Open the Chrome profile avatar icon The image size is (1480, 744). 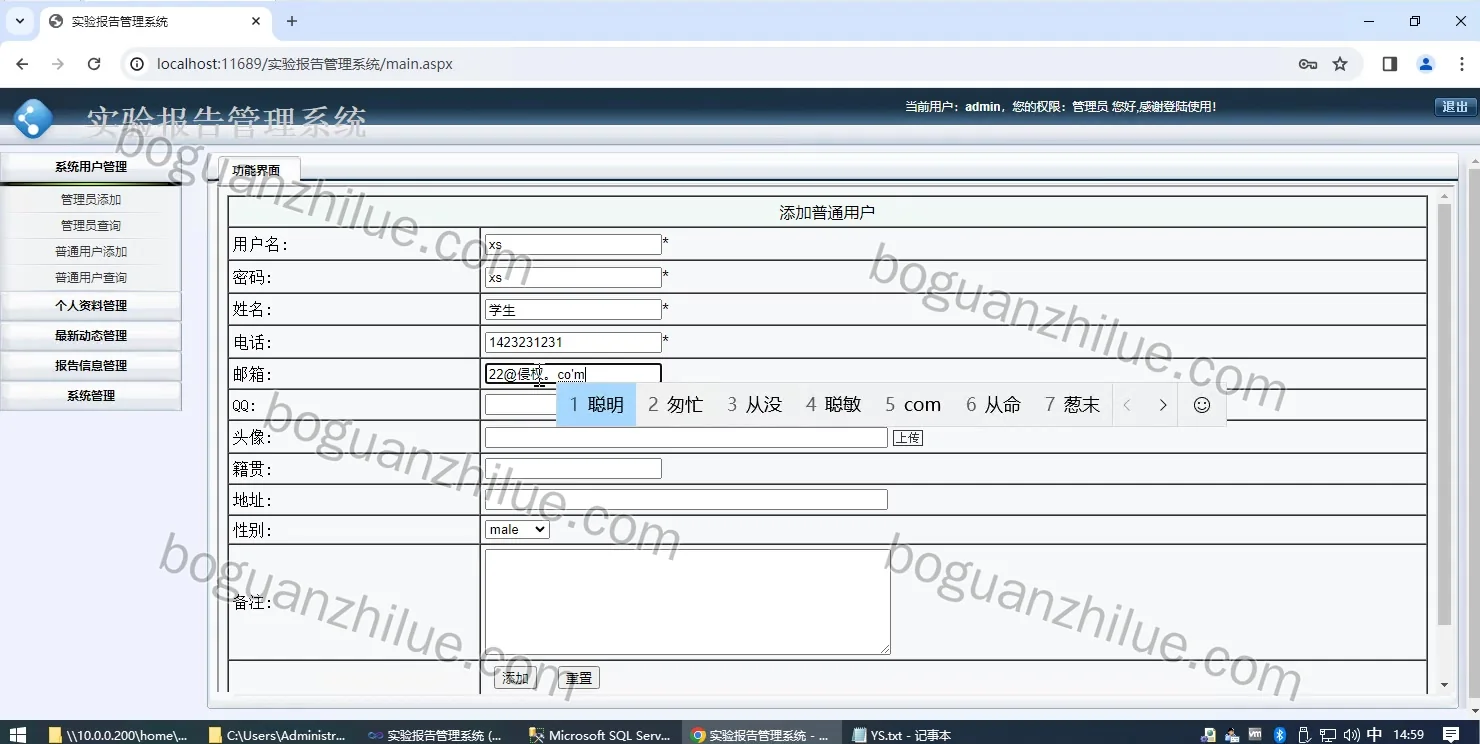tap(1426, 64)
